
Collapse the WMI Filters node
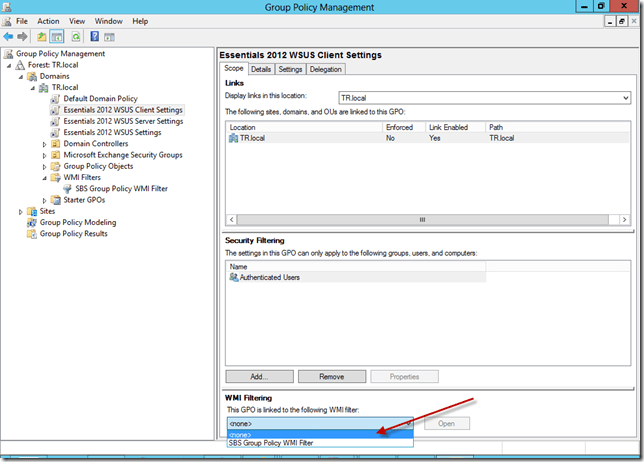44,177
